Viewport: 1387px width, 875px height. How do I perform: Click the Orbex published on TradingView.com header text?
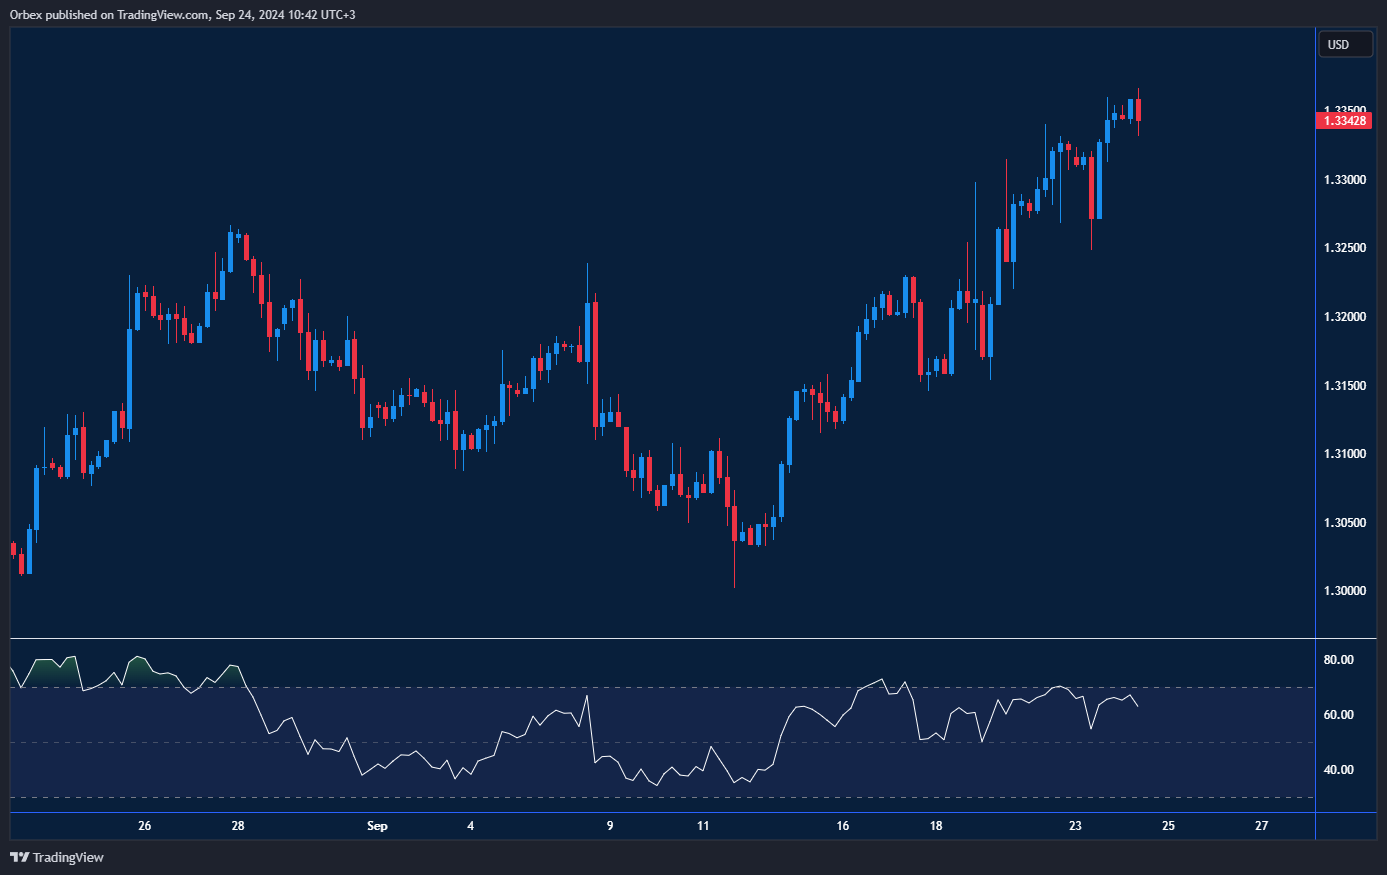(182, 14)
